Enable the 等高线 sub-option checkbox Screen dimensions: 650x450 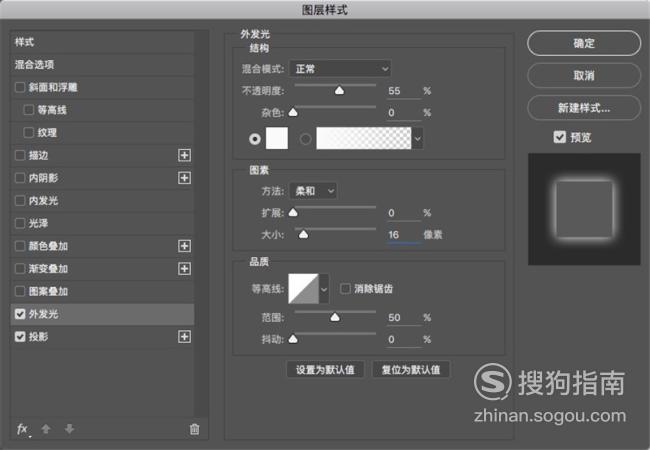click(x=29, y=110)
